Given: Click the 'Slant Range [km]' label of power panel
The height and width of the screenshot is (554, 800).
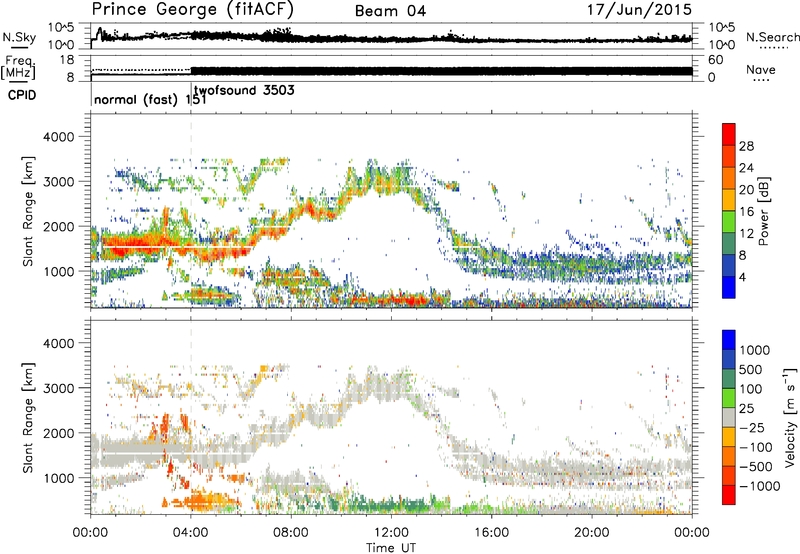Looking at the screenshot, I should [28, 211].
